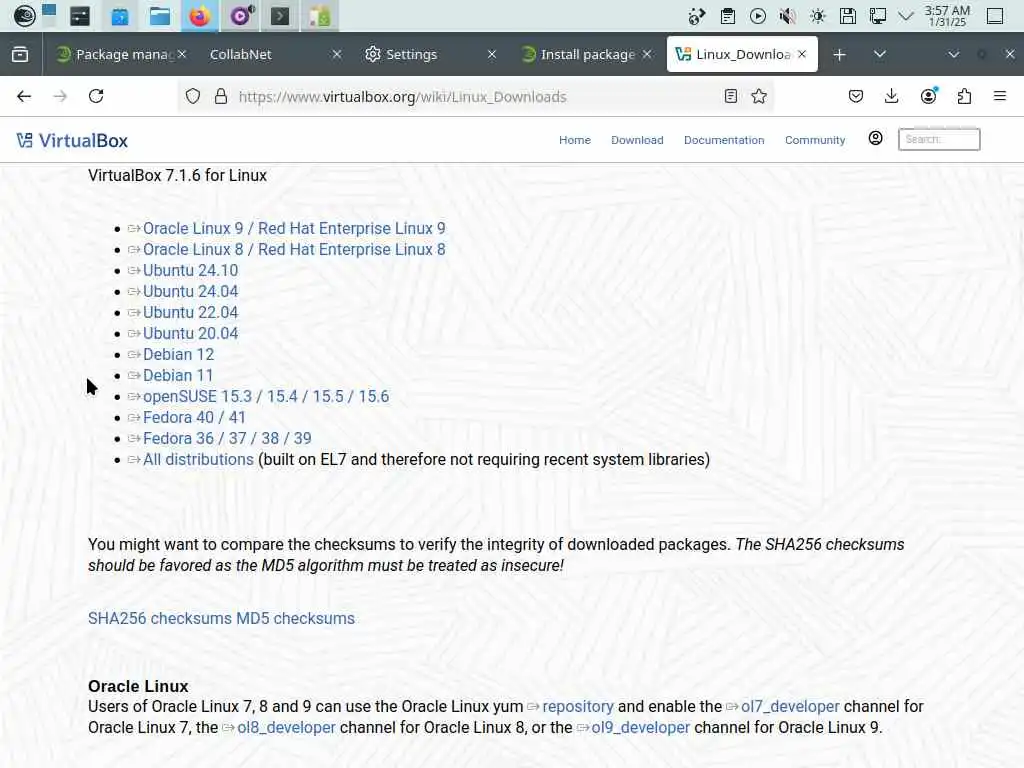Open the list all tabs dropdown
The width and height of the screenshot is (1024, 768).
(880, 54)
